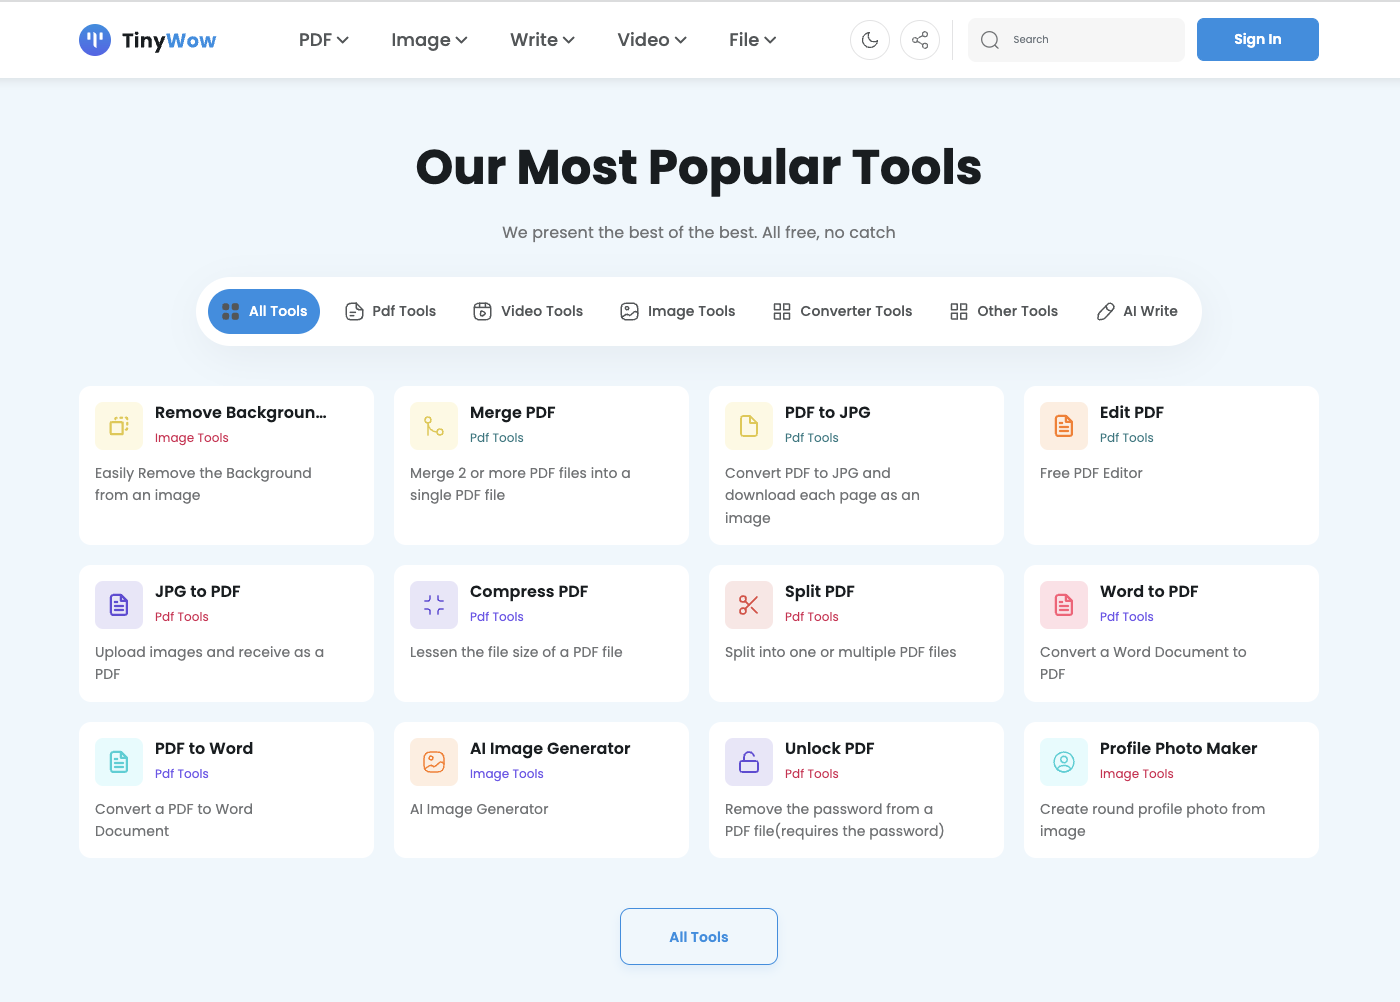Open the Remove Background tool title
Screen dimensions: 1400x1002
click(x=241, y=412)
